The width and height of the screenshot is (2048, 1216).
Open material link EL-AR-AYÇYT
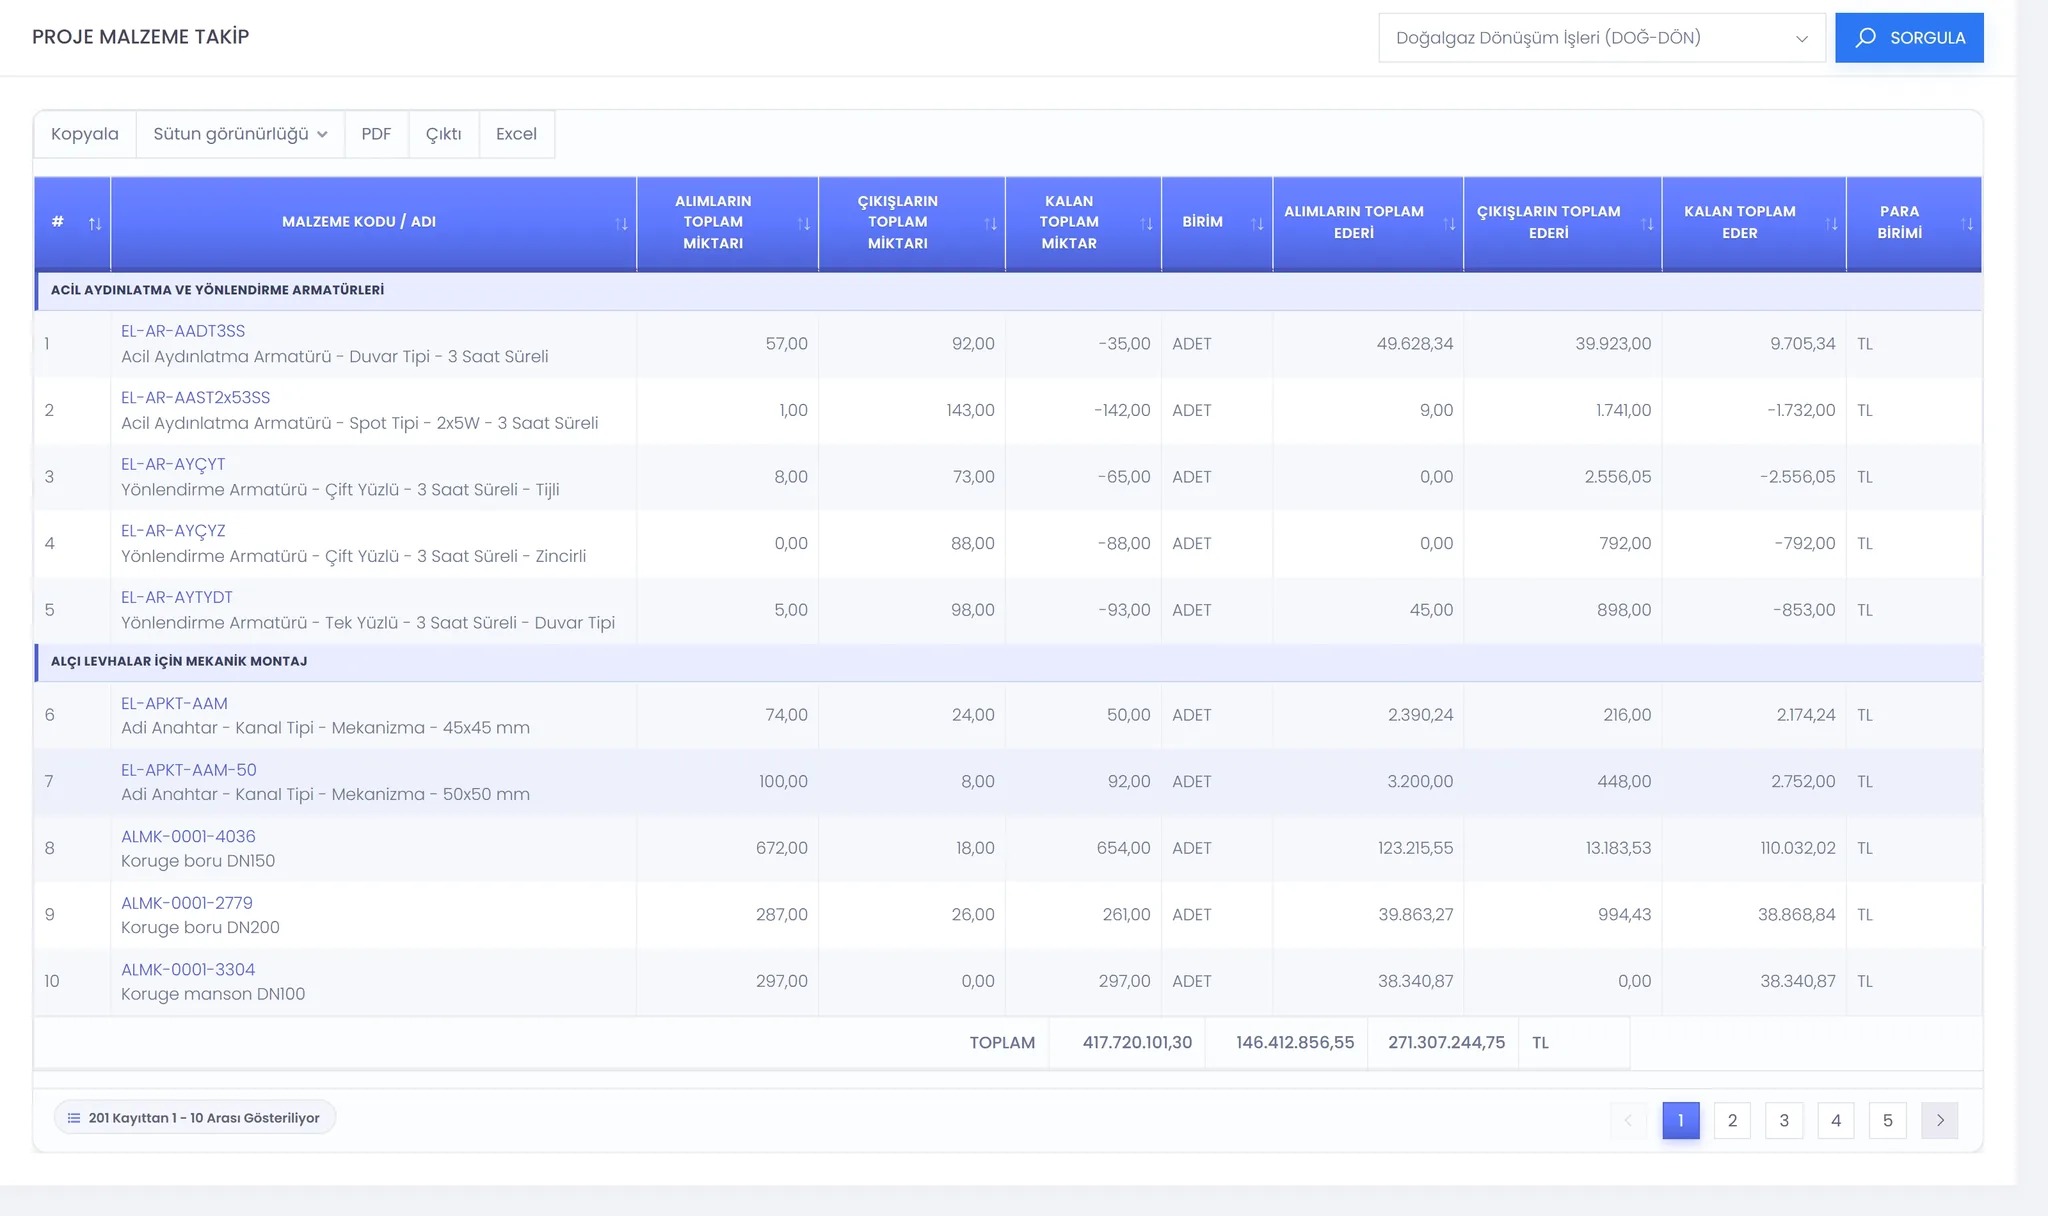click(173, 464)
